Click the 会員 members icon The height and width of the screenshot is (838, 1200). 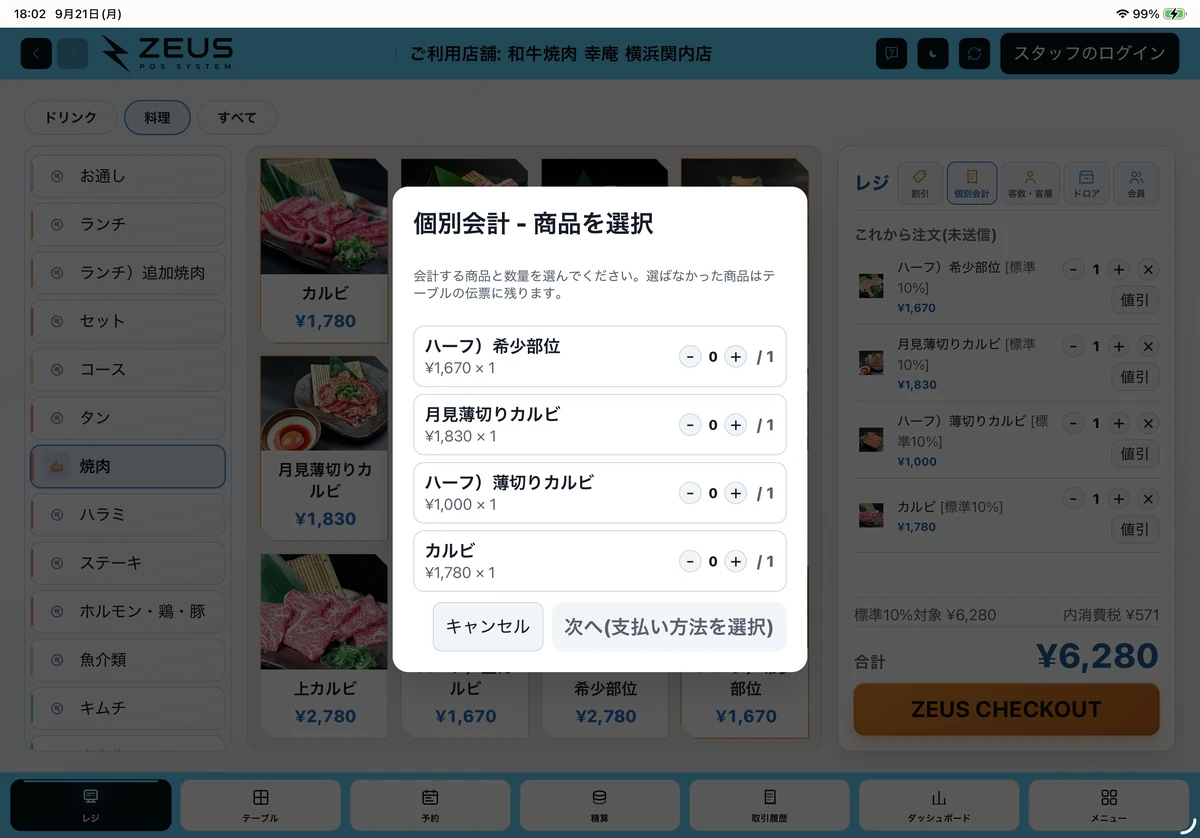click(1136, 183)
